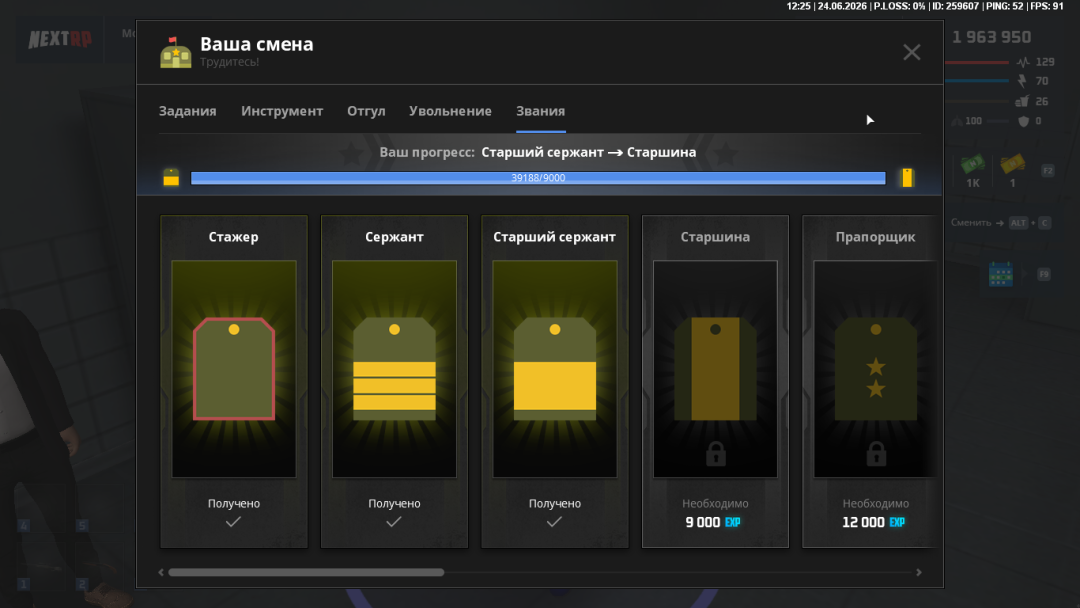This screenshot has width=1080, height=608.
Task: Click the lock icon on Прапорщик card
Action: 876,454
